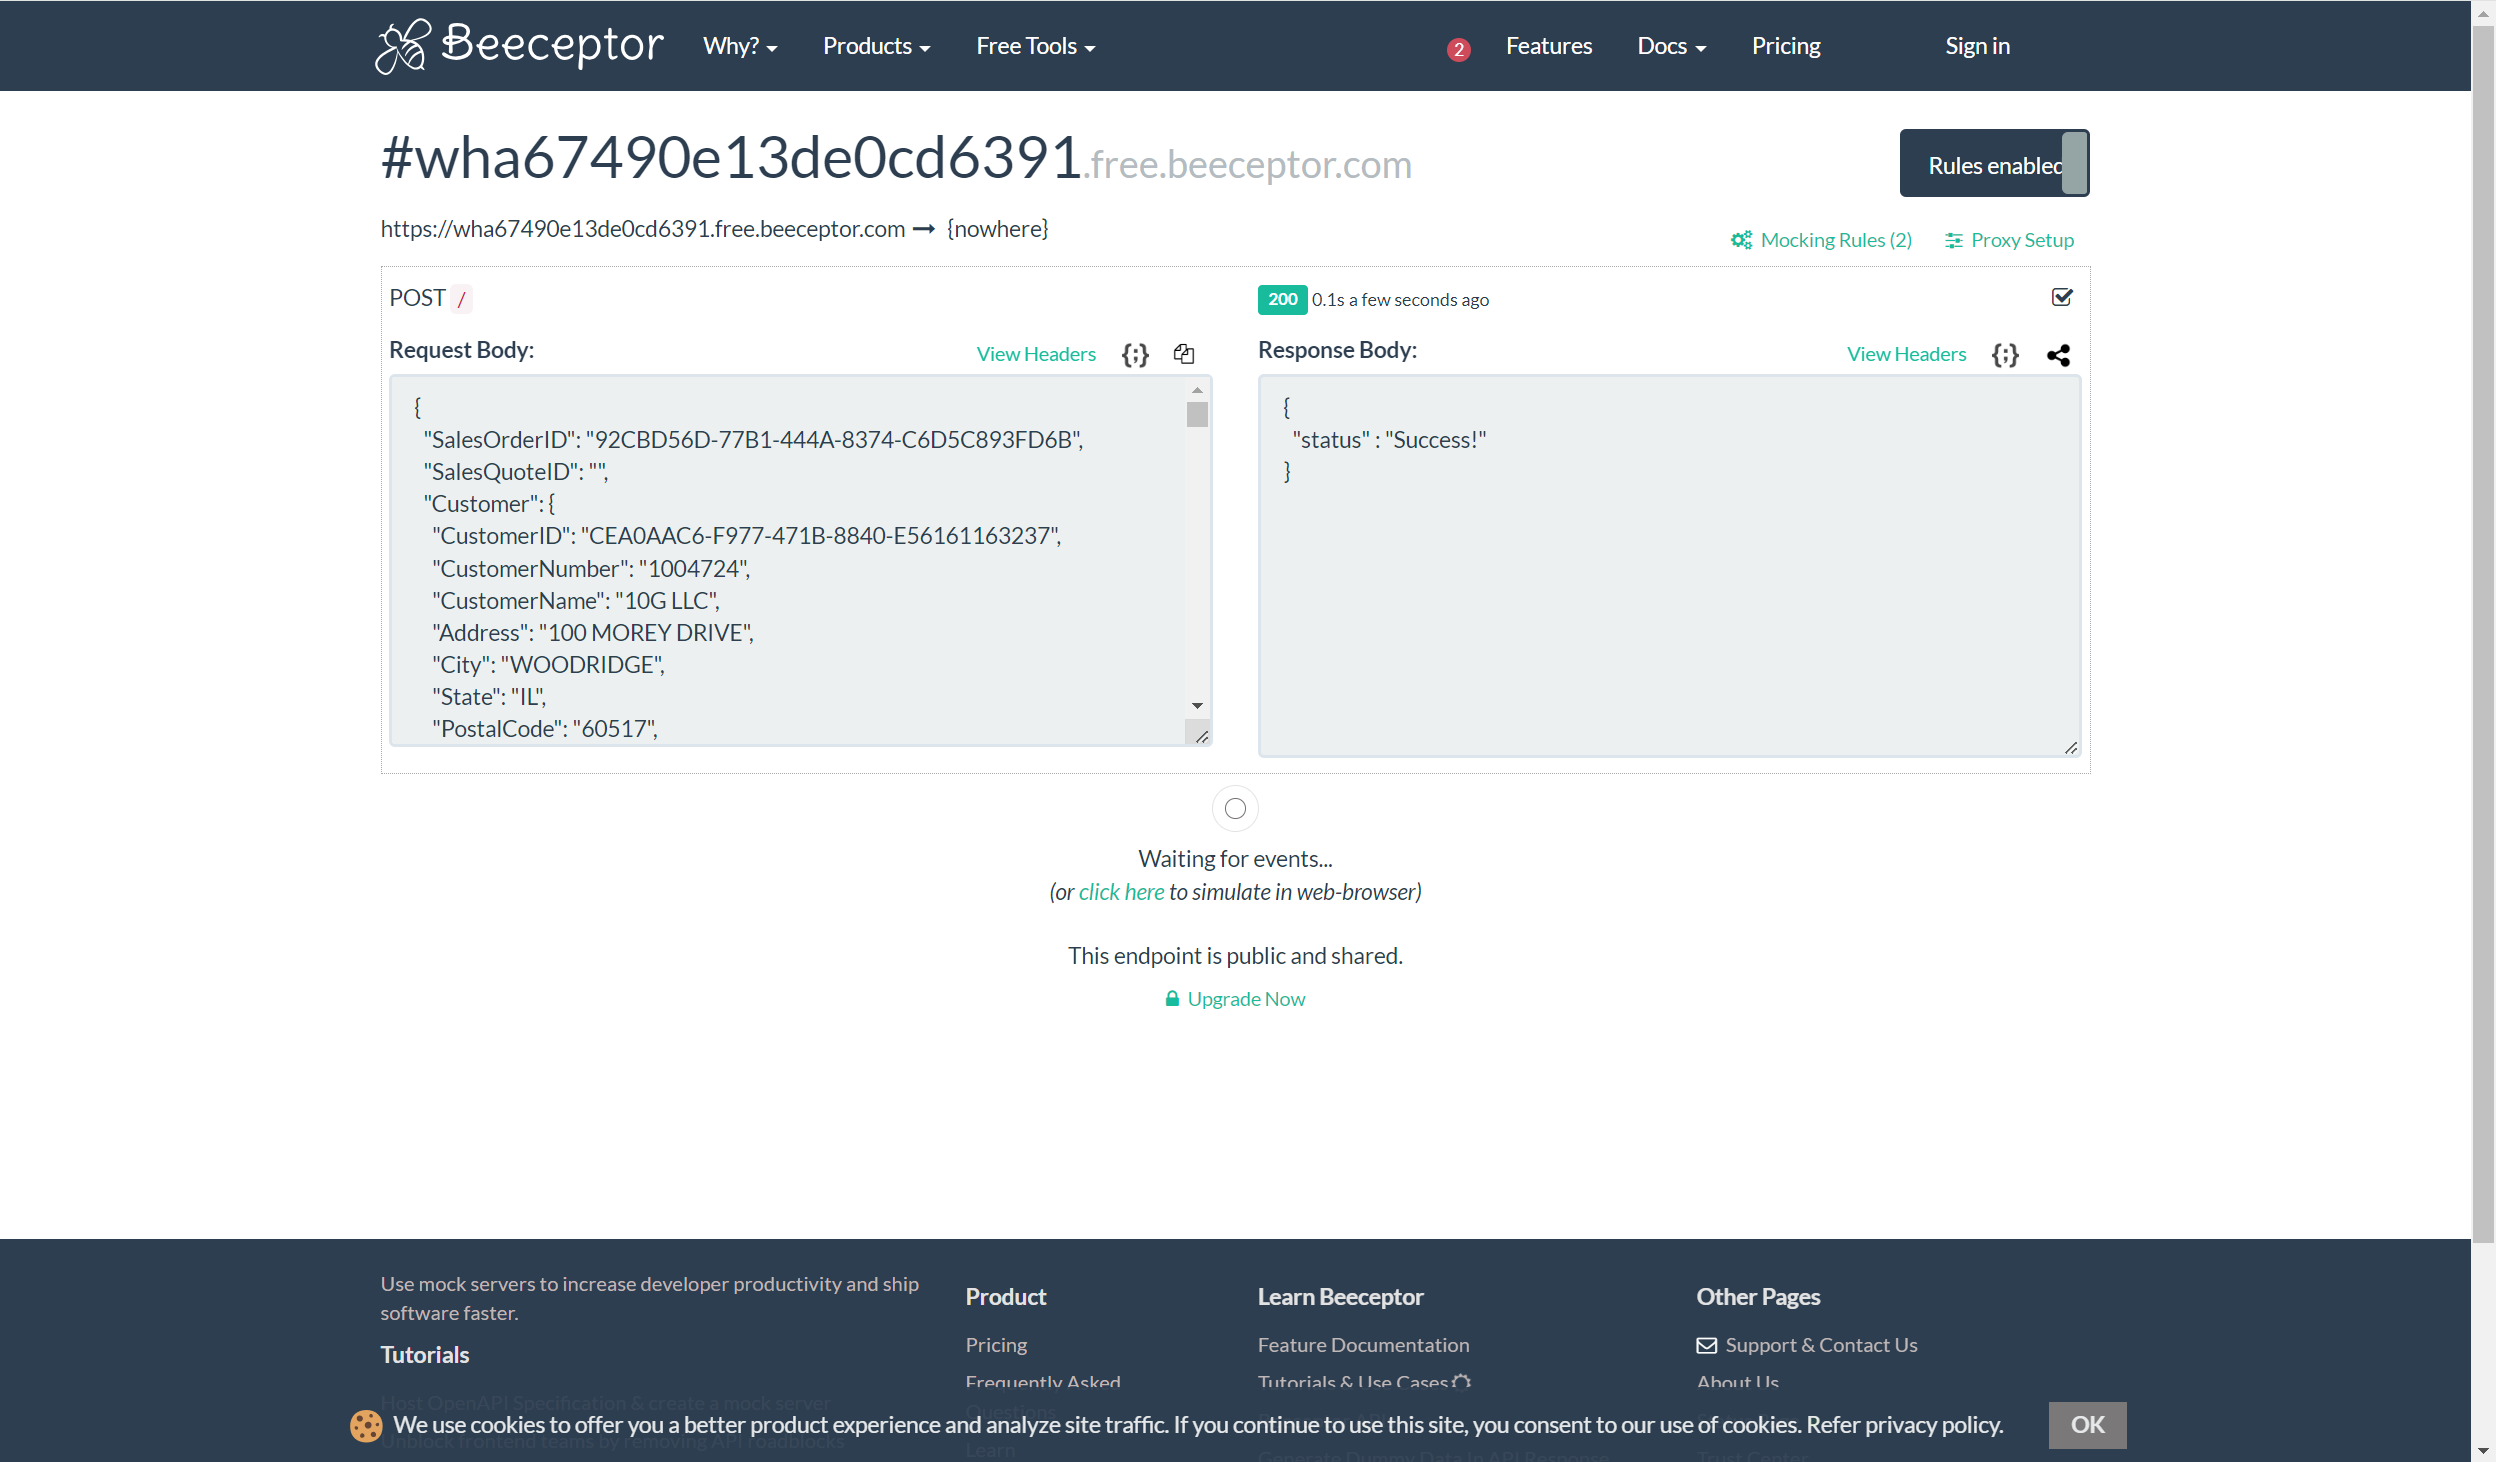Click the envelope icon next to Support
2496x1462 pixels.
point(1706,1345)
